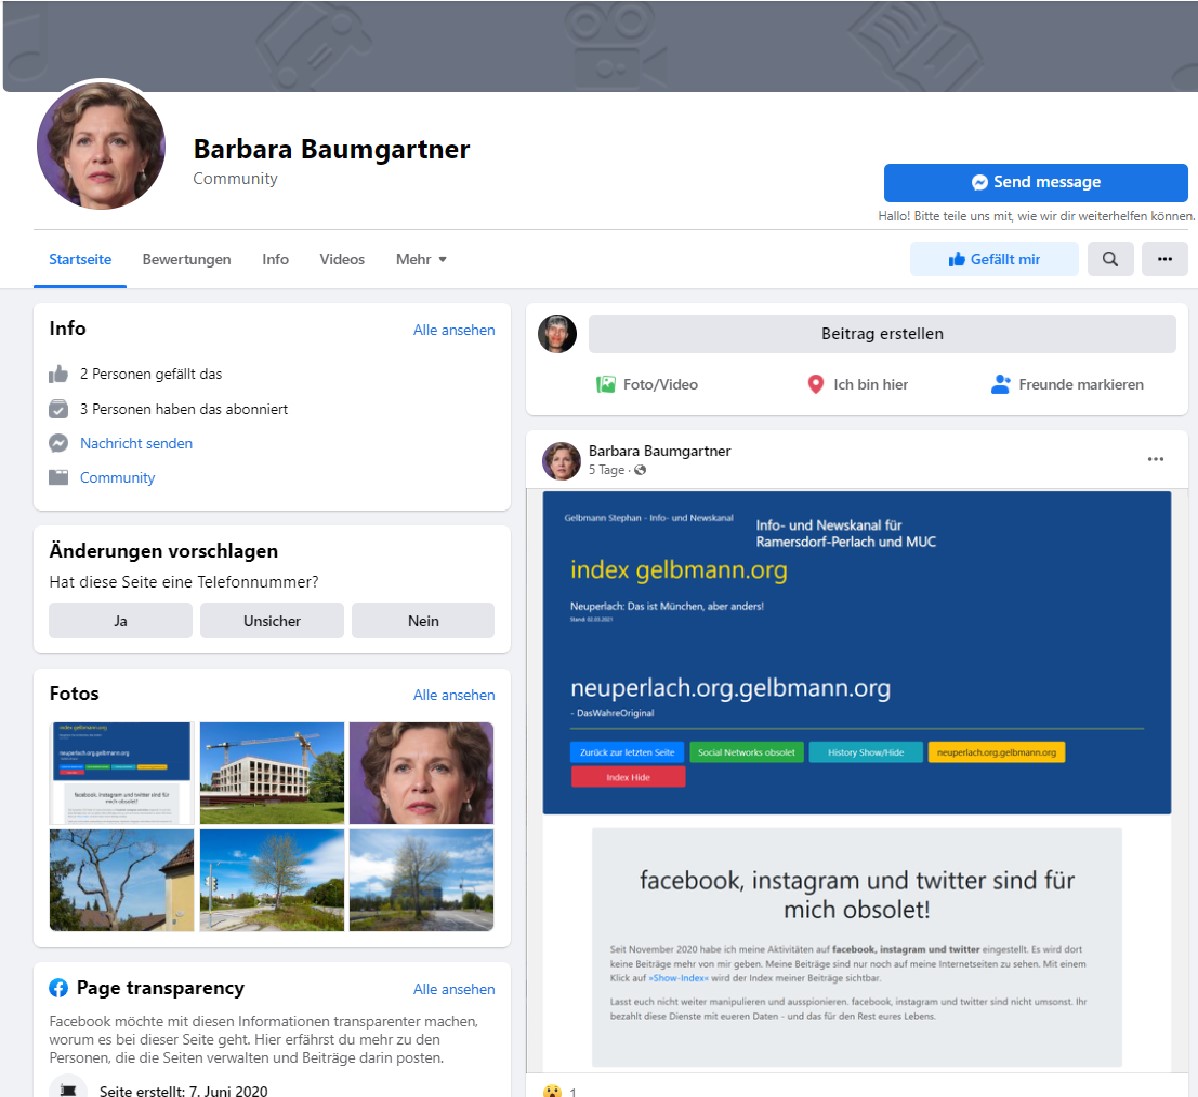Select Nein for the phone number question

coord(423,621)
